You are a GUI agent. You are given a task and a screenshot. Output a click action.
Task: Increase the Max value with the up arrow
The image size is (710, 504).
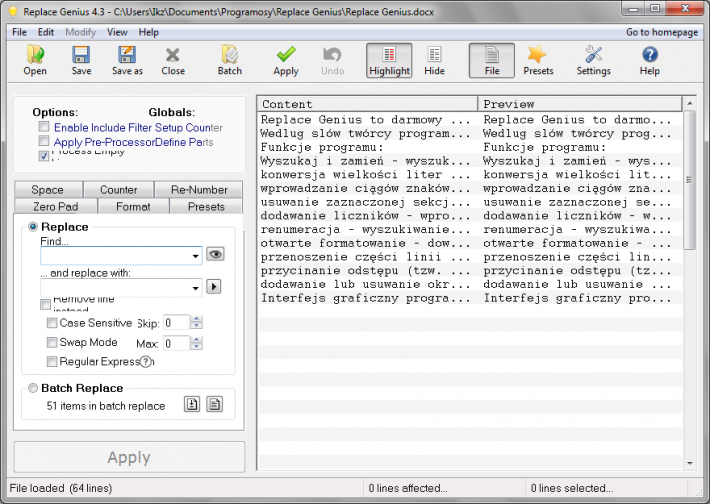coord(196,340)
